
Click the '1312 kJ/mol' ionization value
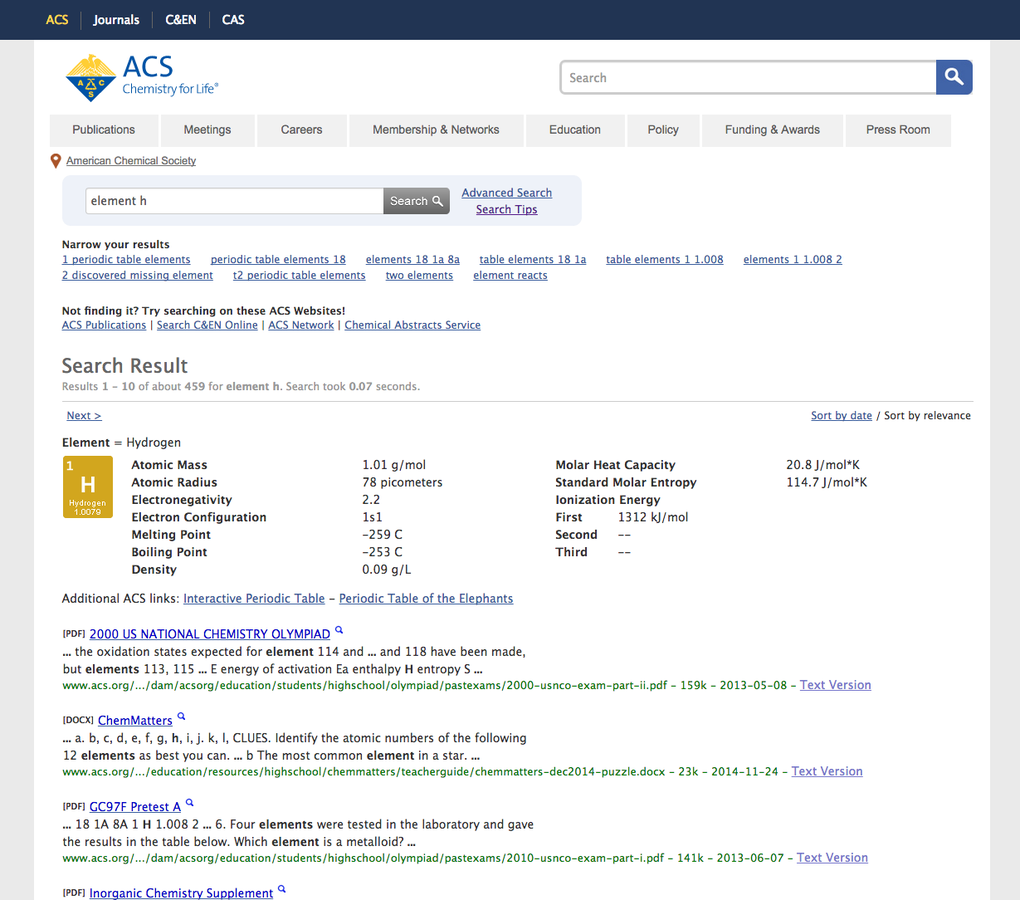point(652,517)
